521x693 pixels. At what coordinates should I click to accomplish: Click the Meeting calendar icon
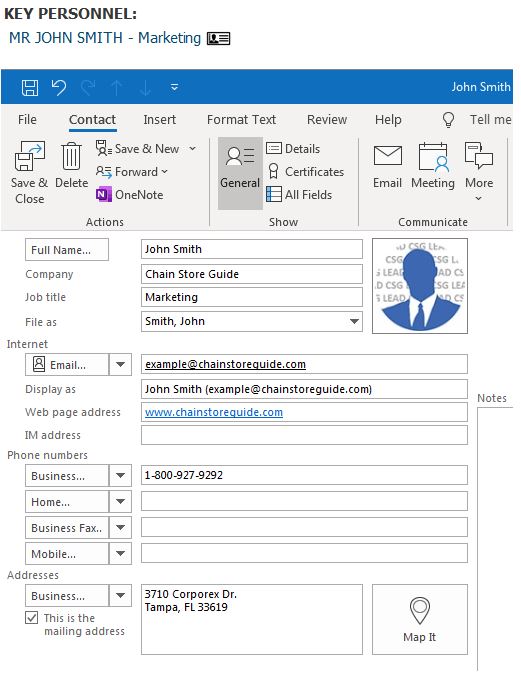(x=433, y=157)
